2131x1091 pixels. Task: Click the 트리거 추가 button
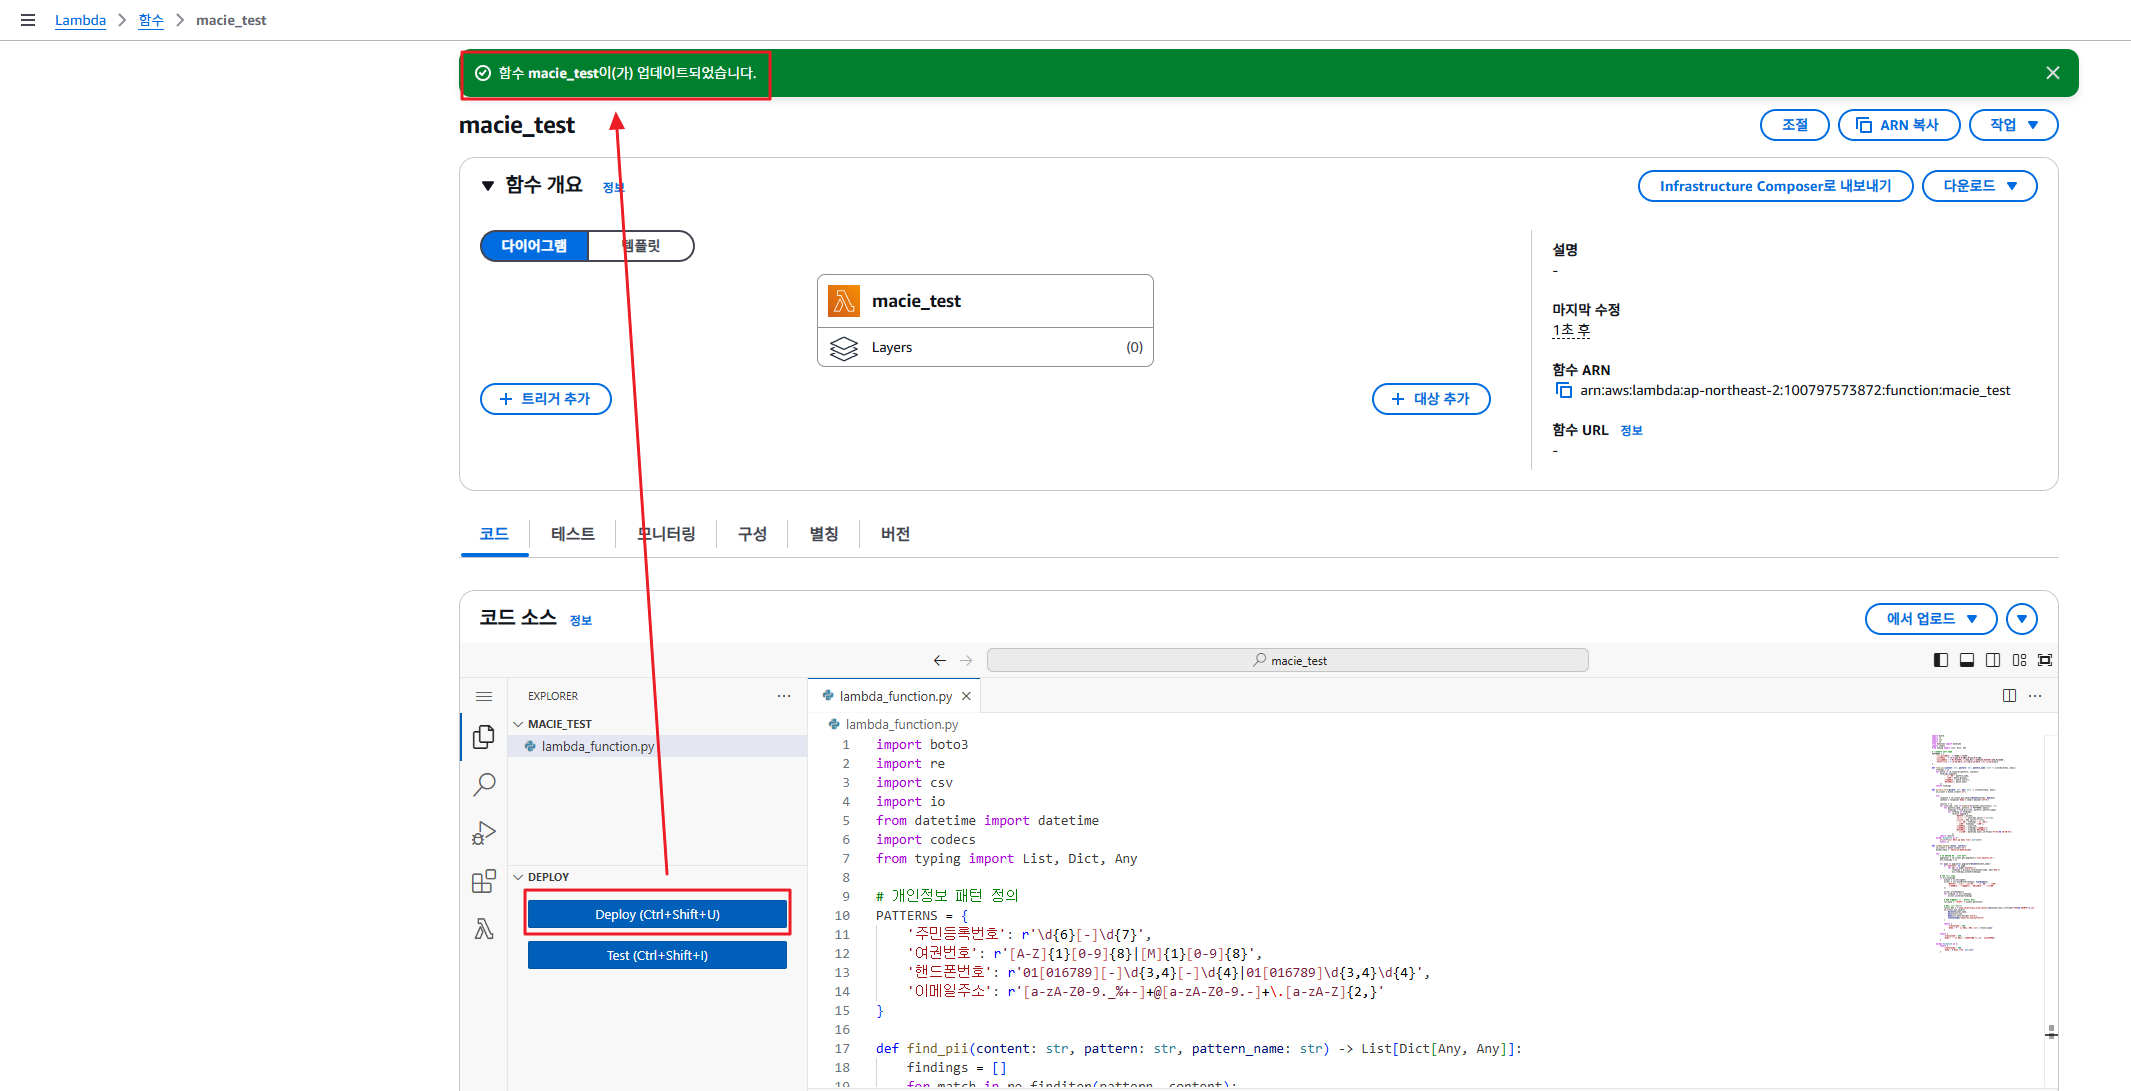545,399
